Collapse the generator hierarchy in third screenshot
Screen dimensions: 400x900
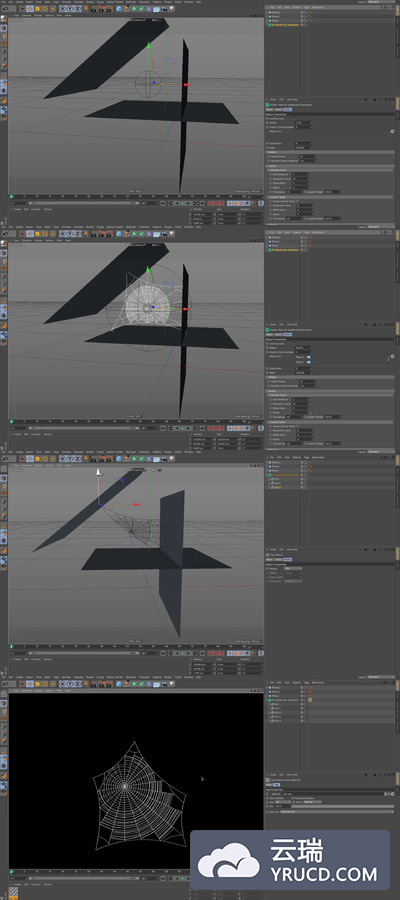[268, 475]
